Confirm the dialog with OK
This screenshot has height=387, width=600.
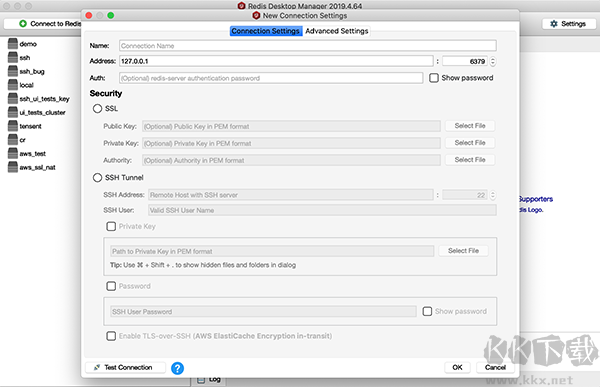point(457,367)
